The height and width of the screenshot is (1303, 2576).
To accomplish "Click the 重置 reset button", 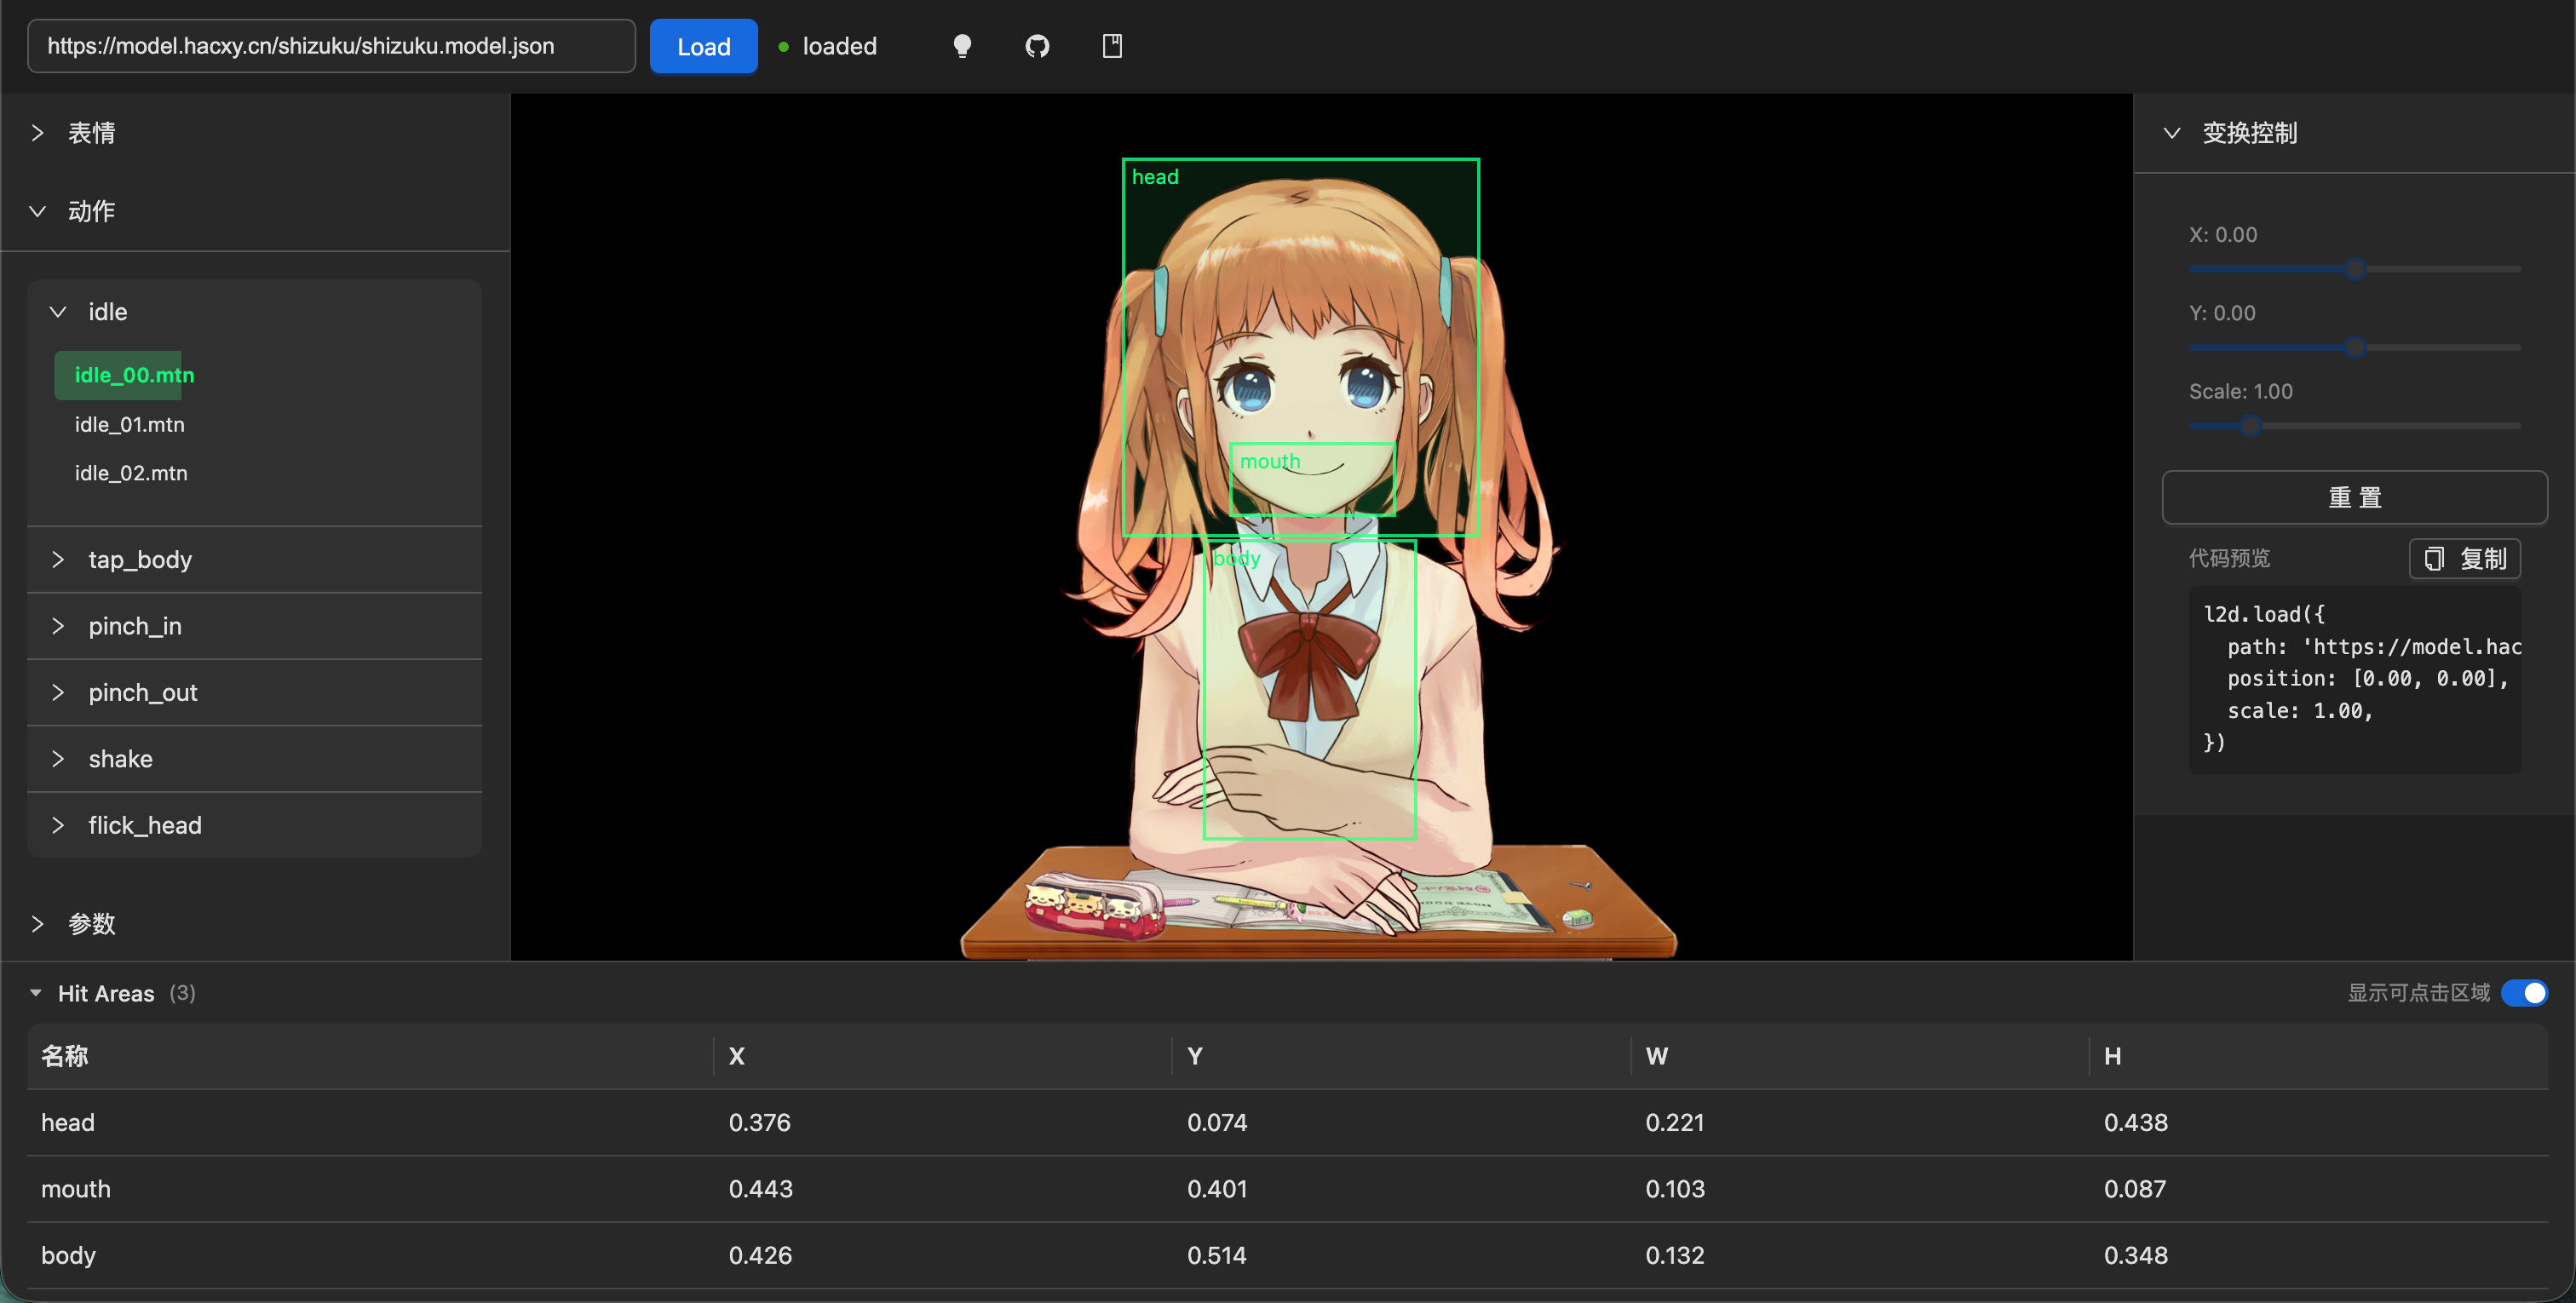I will point(2354,497).
